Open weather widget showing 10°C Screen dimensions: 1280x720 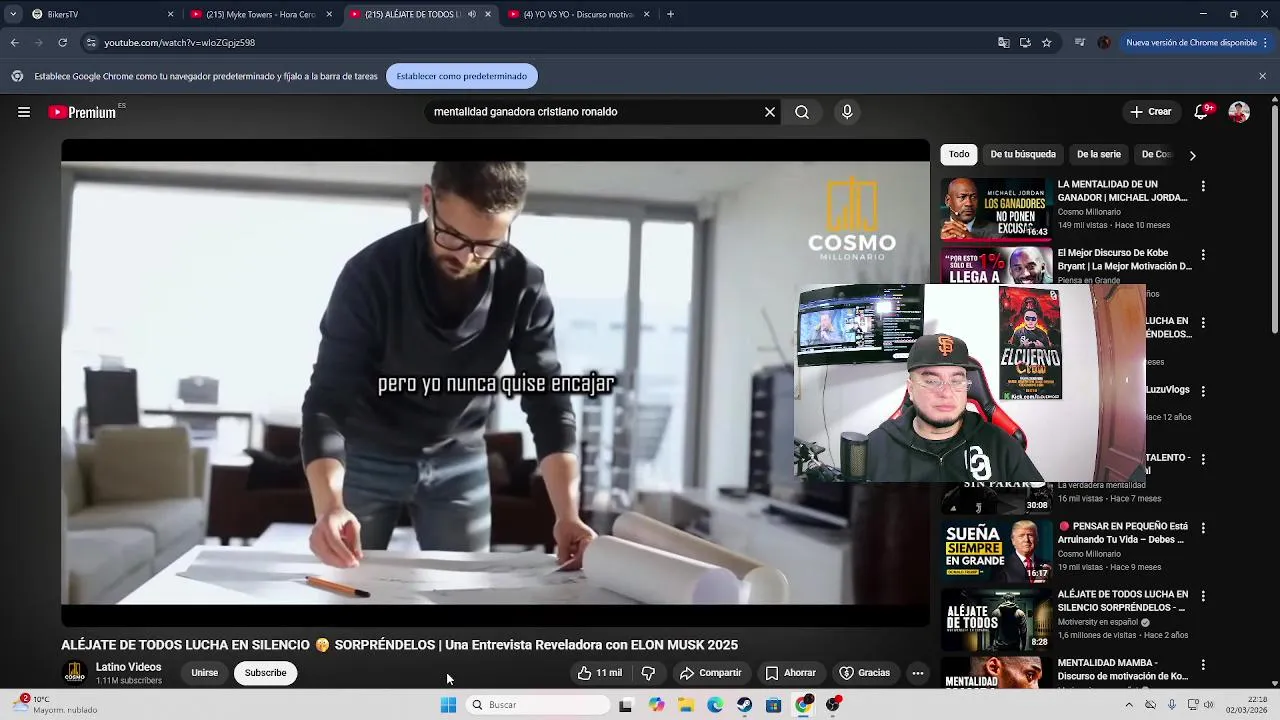[55, 705]
